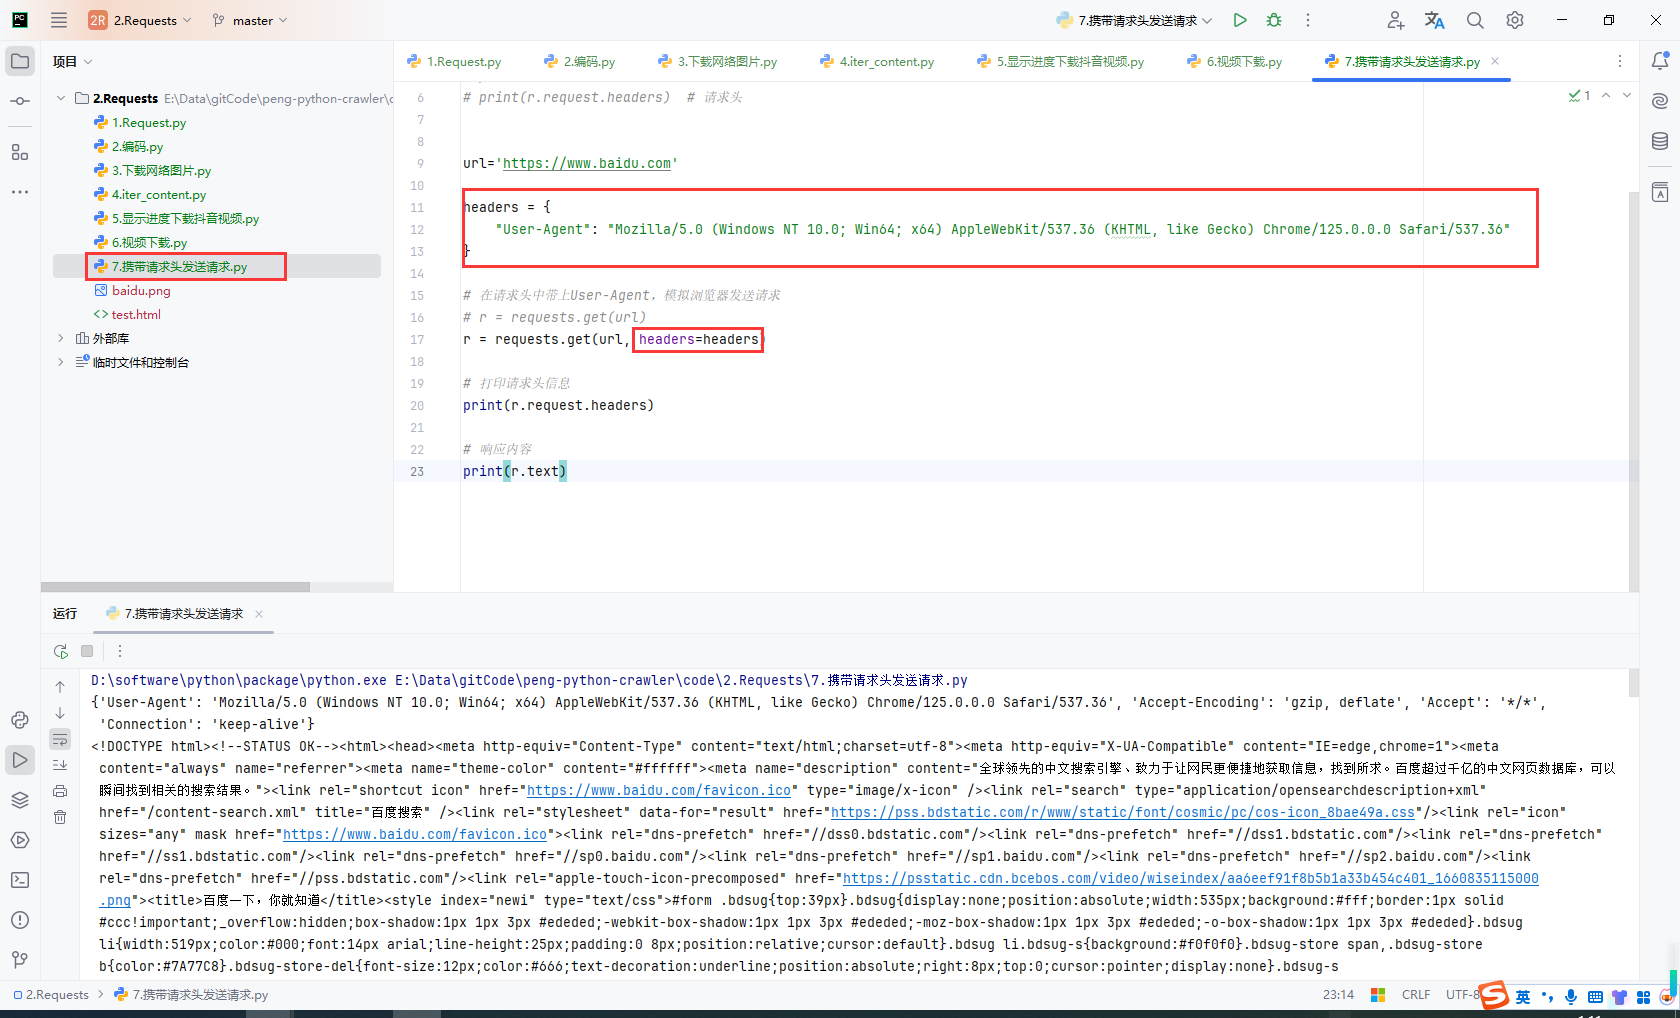This screenshot has height=1018, width=1680.
Task: Open pss.bdstatic.com CSS link in console
Action: [x=1123, y=812]
